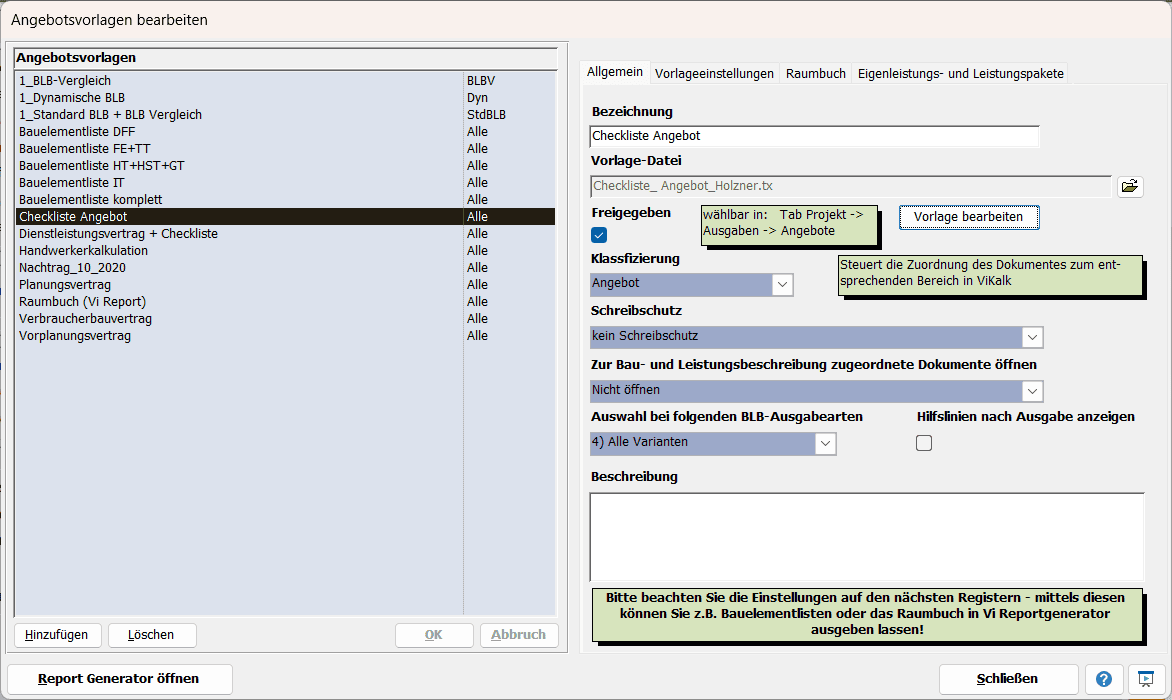Image resolution: width=1172 pixels, height=700 pixels.
Task: Click the Hinzufügen button
Action: coord(56,635)
